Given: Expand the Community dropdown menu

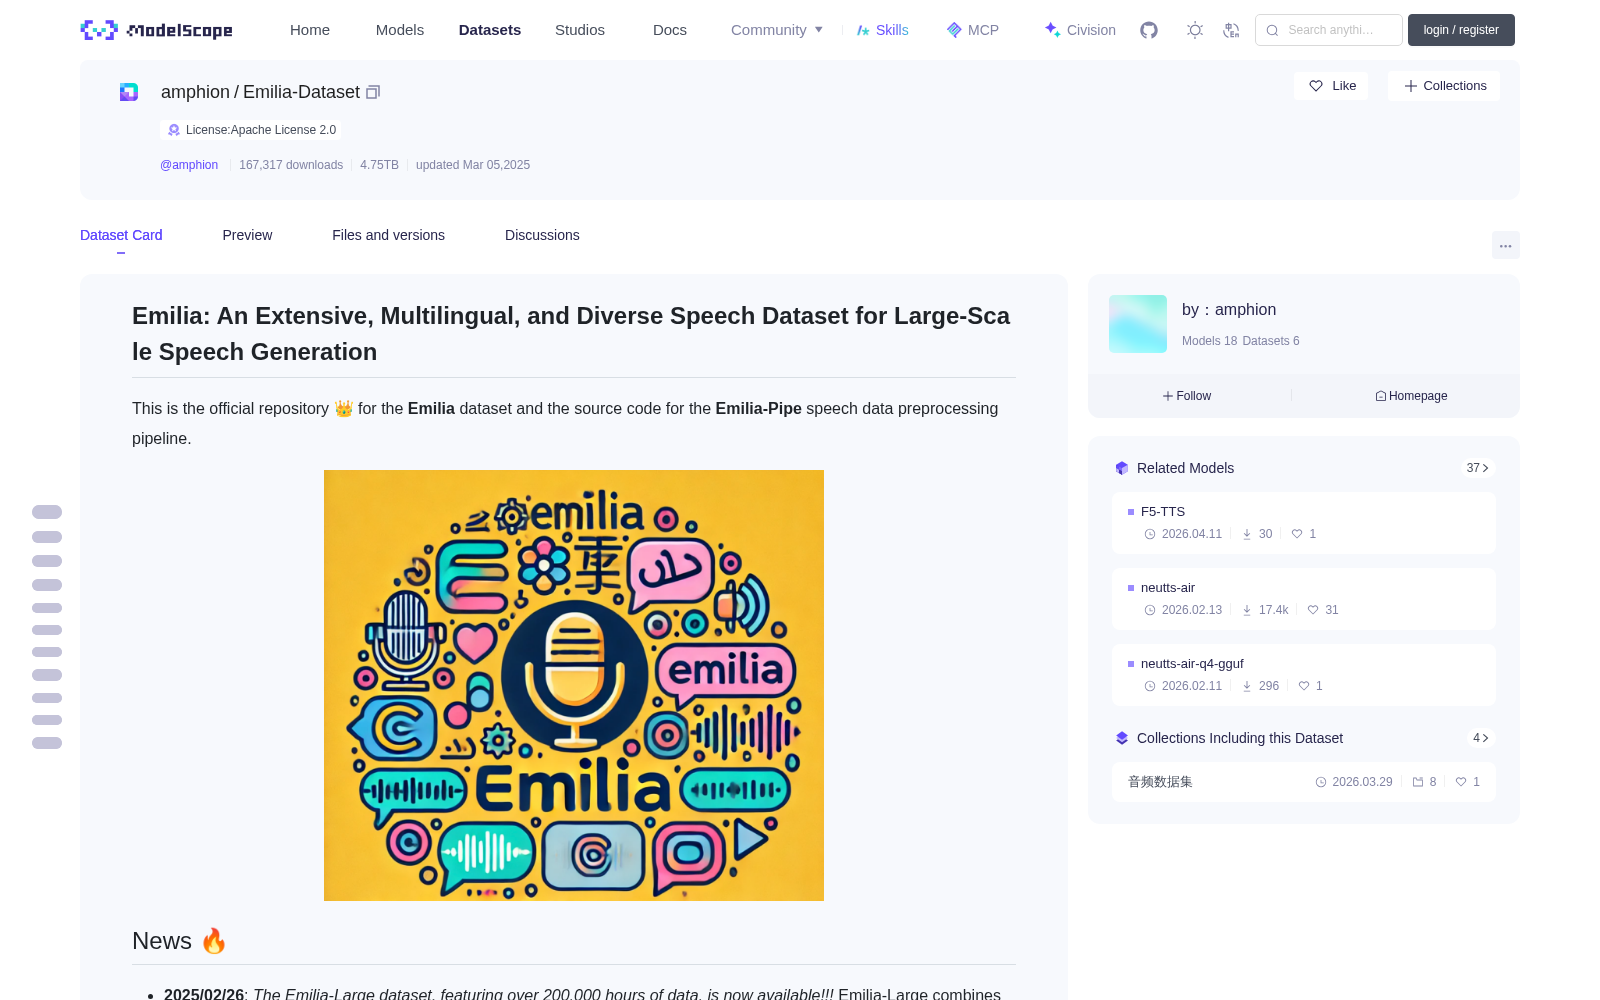Looking at the screenshot, I should click(x=777, y=30).
